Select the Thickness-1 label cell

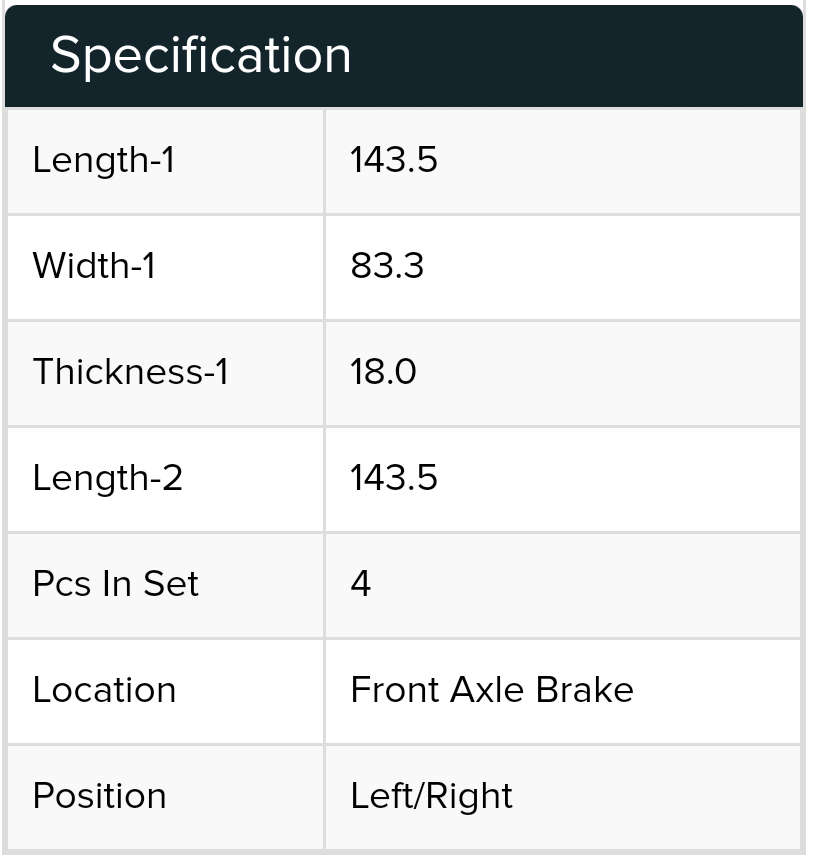[x=165, y=373]
